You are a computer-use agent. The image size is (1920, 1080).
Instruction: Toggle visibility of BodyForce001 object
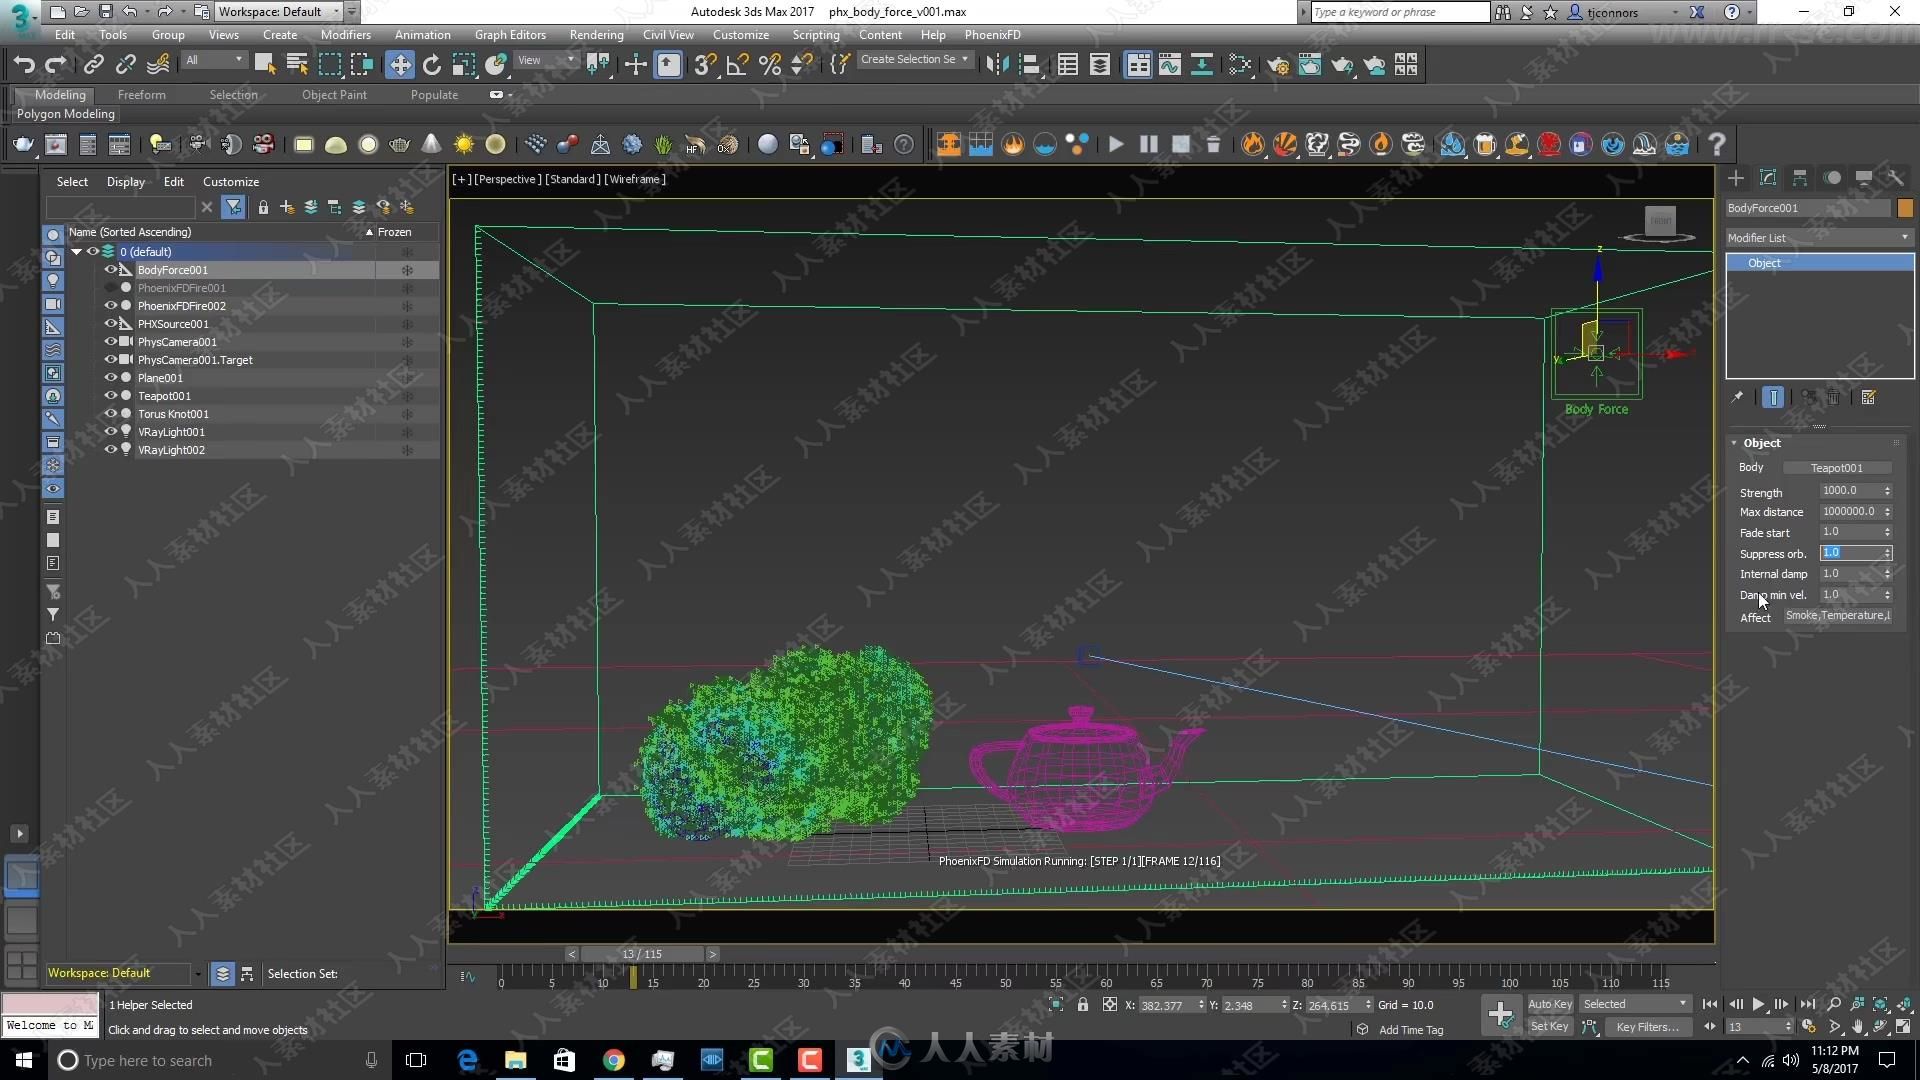[111, 269]
